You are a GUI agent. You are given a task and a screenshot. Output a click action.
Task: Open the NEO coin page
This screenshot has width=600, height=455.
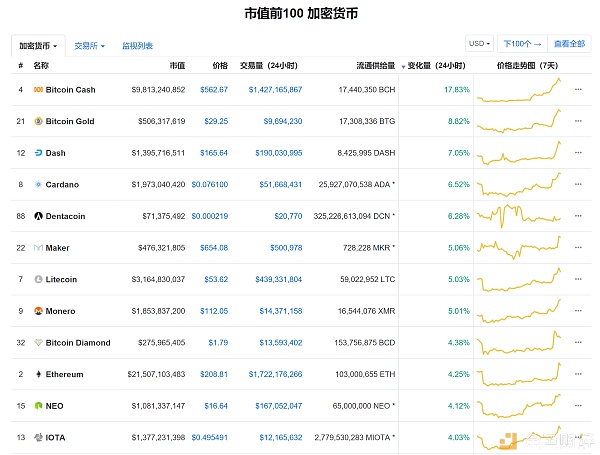point(54,406)
